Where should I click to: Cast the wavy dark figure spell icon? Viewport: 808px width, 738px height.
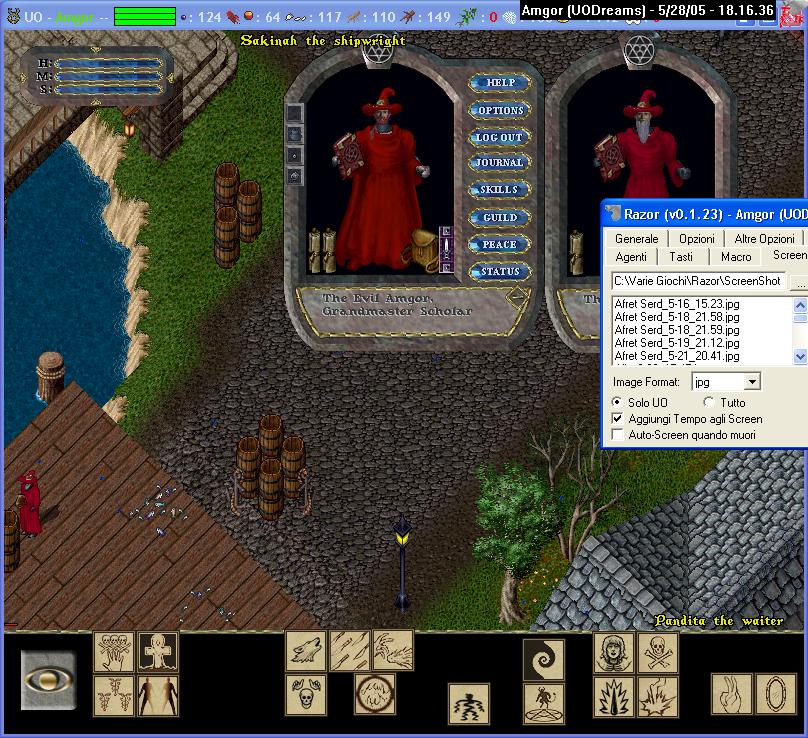point(469,704)
